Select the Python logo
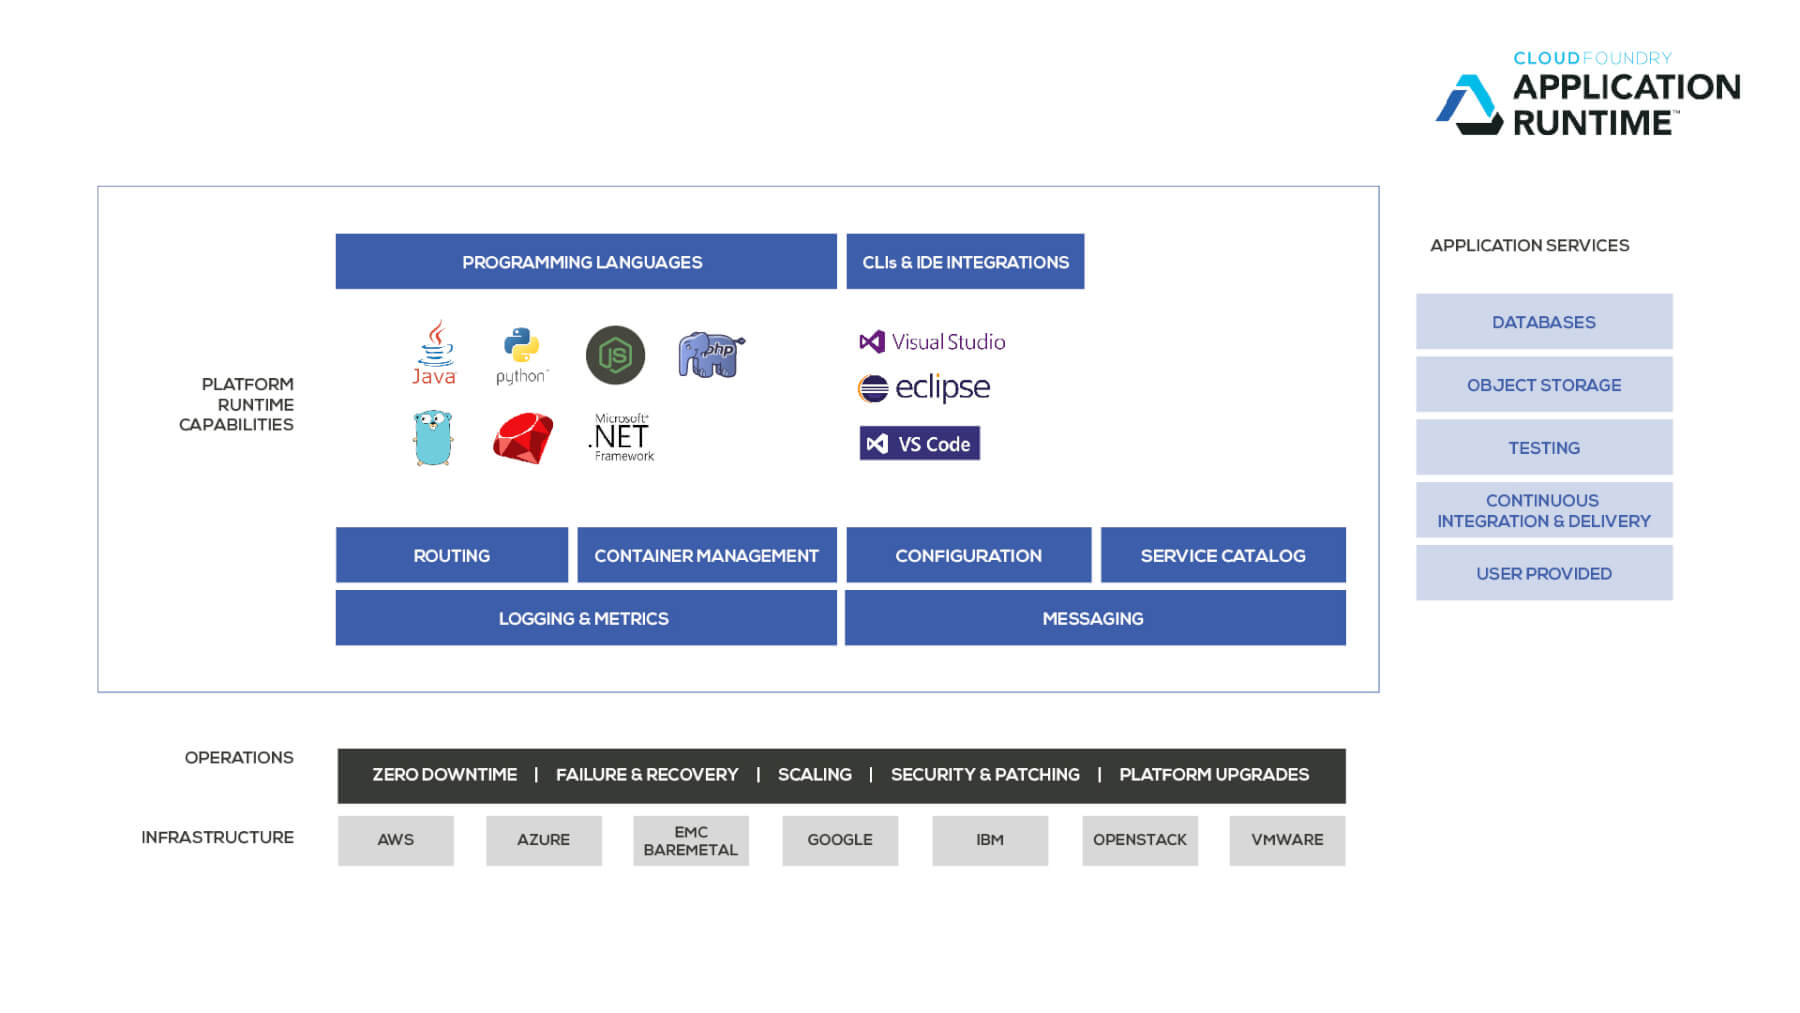The width and height of the screenshot is (1800, 1013). click(522, 355)
